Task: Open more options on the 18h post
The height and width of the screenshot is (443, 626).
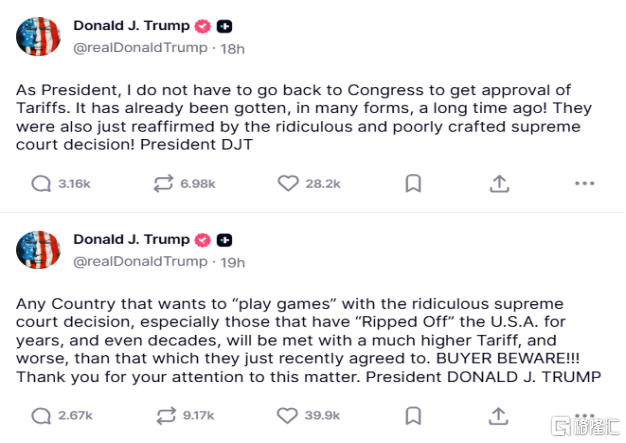Action: click(x=585, y=183)
